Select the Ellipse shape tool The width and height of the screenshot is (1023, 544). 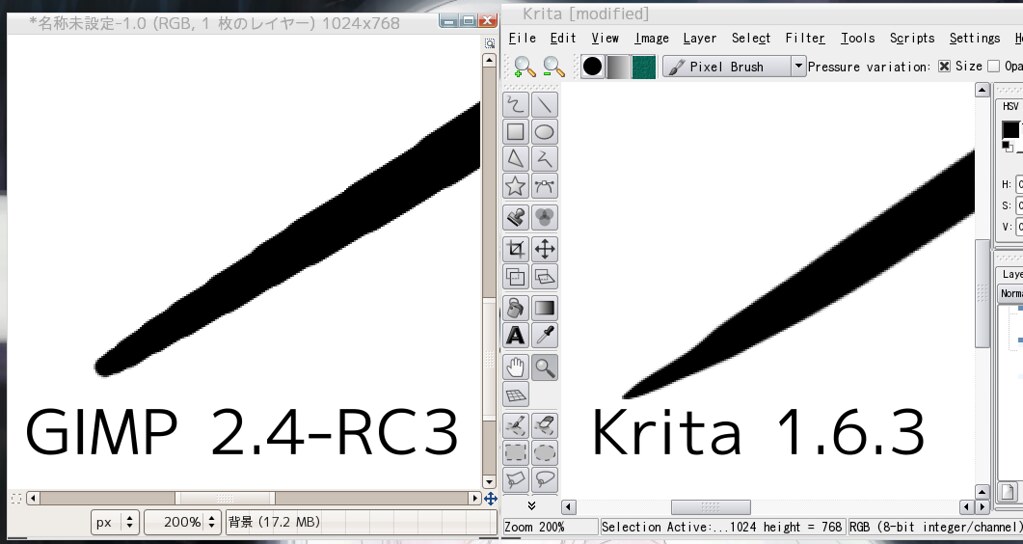544,132
